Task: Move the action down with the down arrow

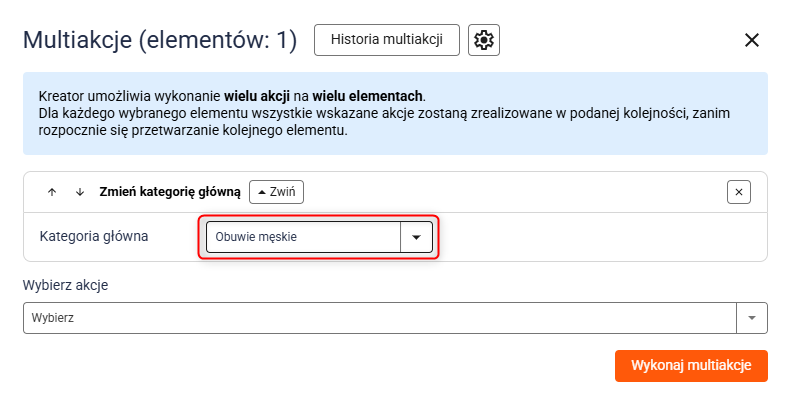Action: coord(80,192)
